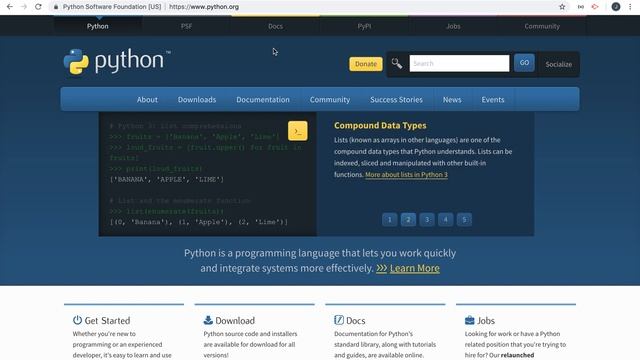Open the Success Stories navigation menu

(x=396, y=100)
